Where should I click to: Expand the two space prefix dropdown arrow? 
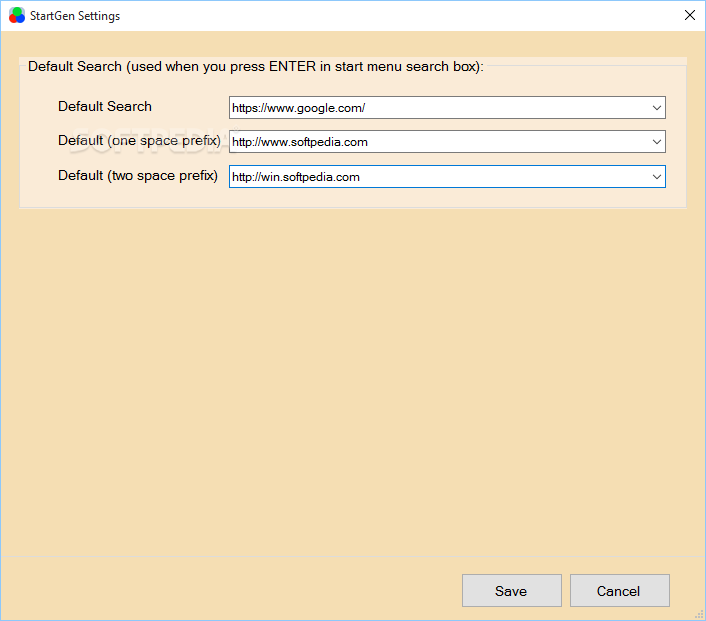coord(656,177)
